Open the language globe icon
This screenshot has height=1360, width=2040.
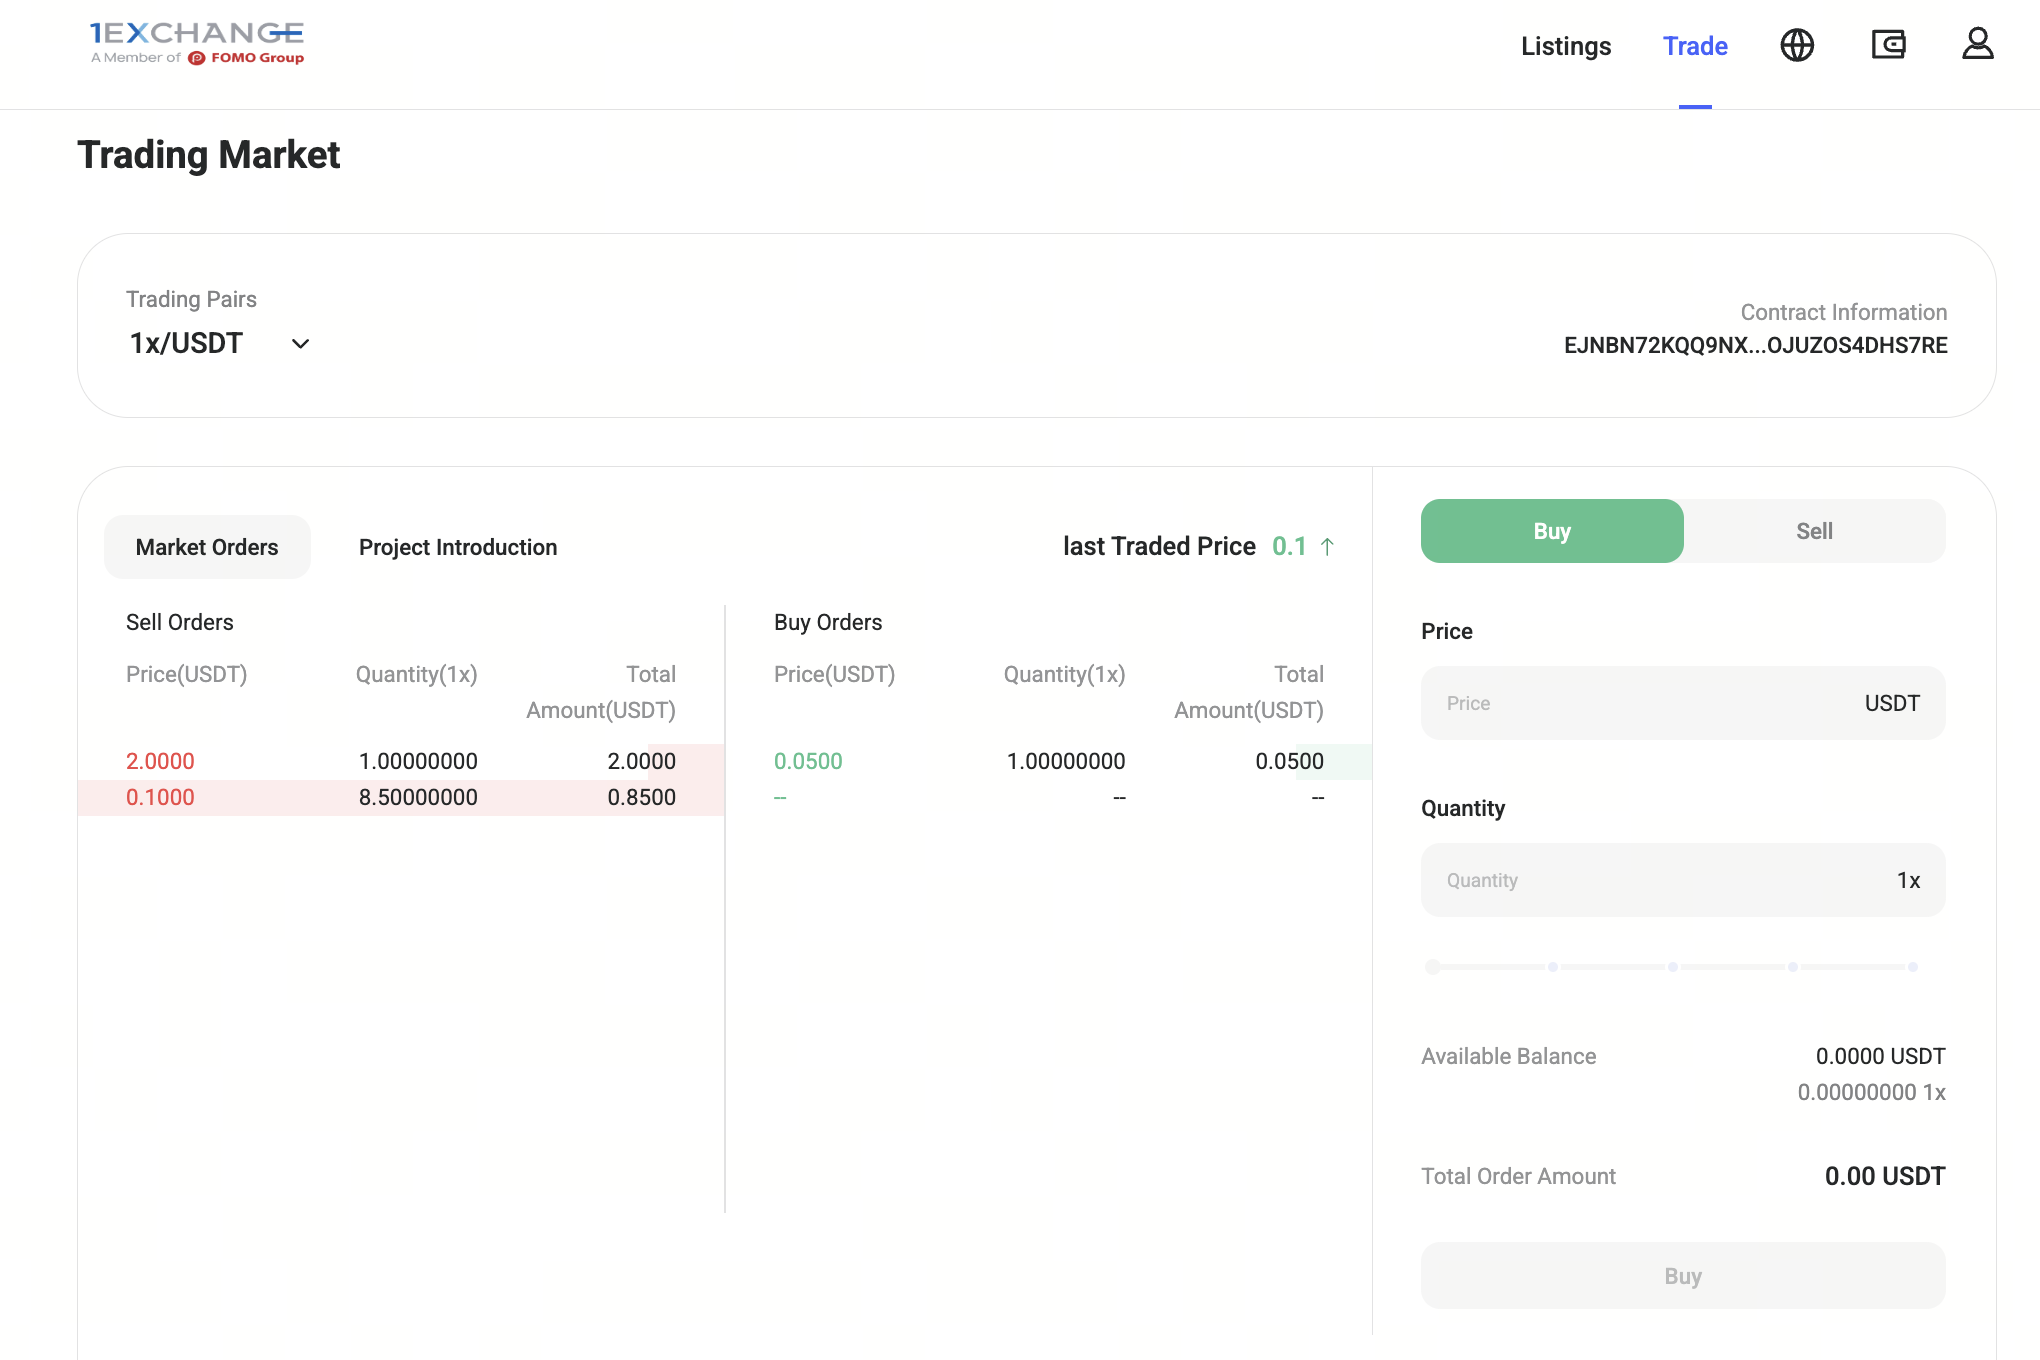click(1797, 45)
